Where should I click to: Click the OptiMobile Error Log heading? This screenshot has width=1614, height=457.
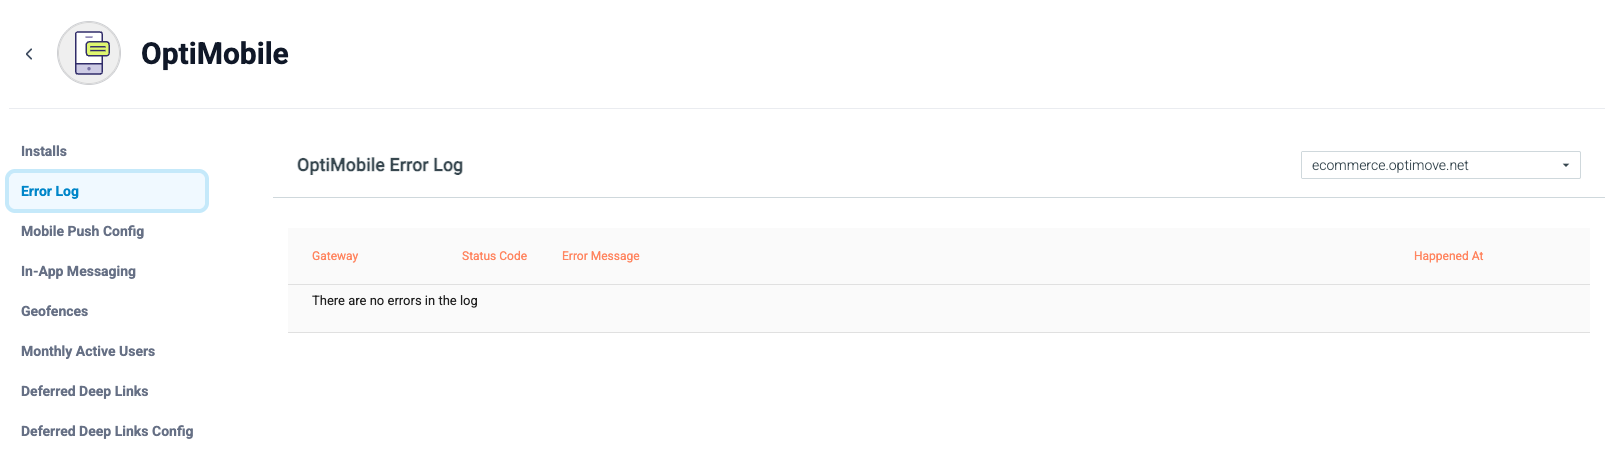380,165
